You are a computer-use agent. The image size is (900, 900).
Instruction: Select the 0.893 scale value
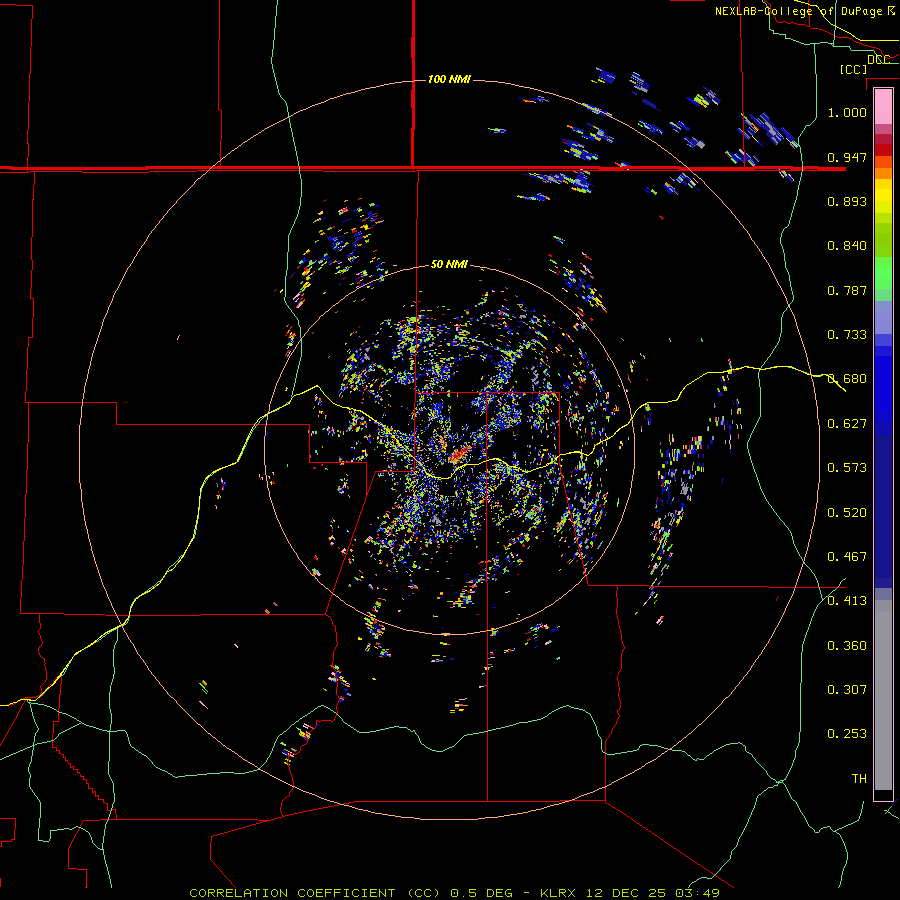(x=847, y=201)
